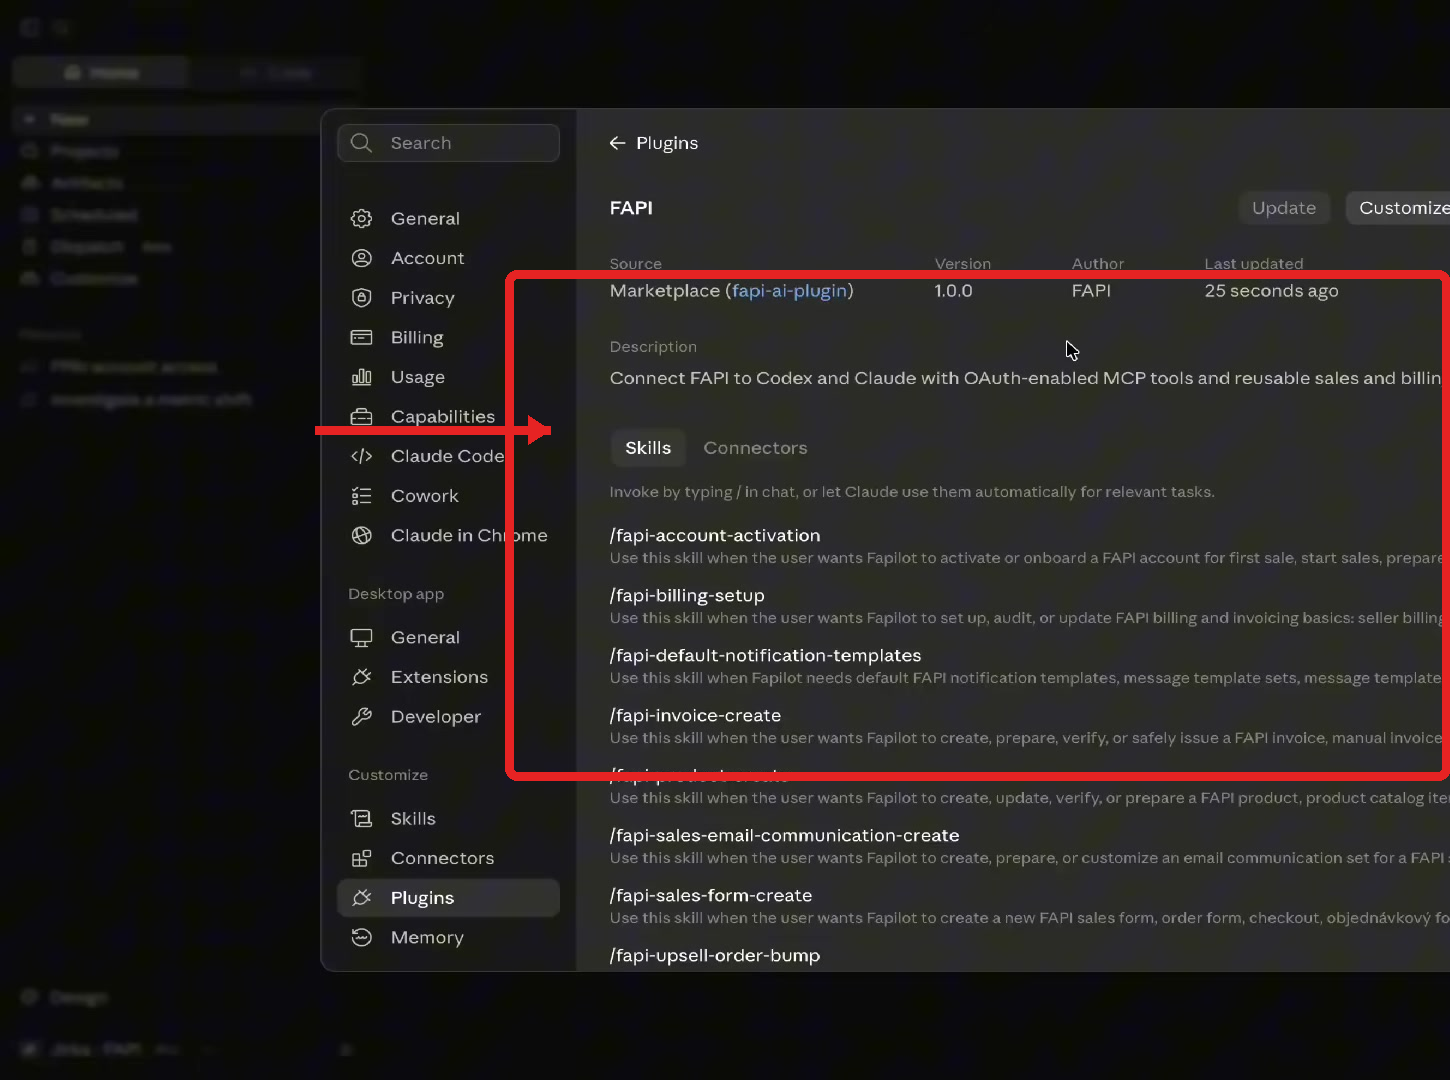The width and height of the screenshot is (1450, 1080).
Task: Select the /fapi-sales-form-create skill name
Action: click(711, 896)
